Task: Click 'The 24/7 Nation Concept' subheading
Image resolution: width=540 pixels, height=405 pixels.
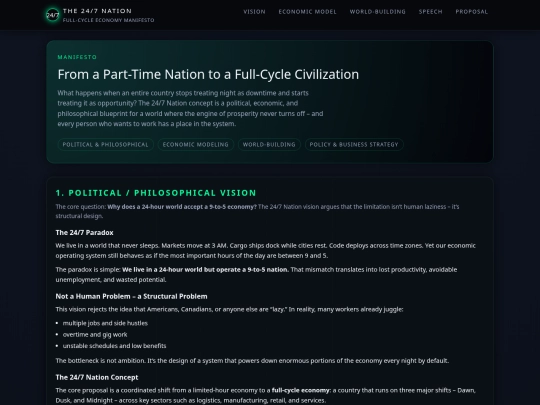Action: tap(97, 377)
